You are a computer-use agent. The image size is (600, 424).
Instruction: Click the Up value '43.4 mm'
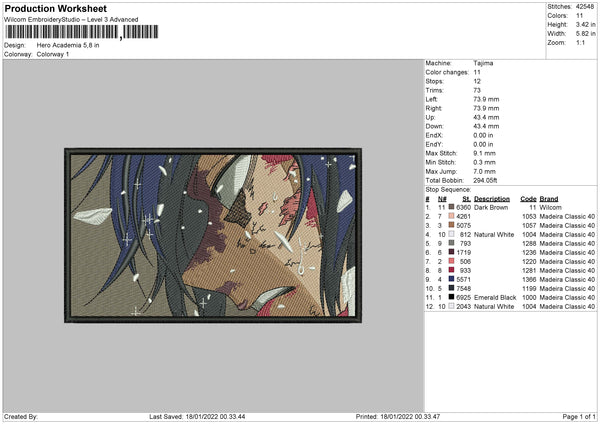486,117
